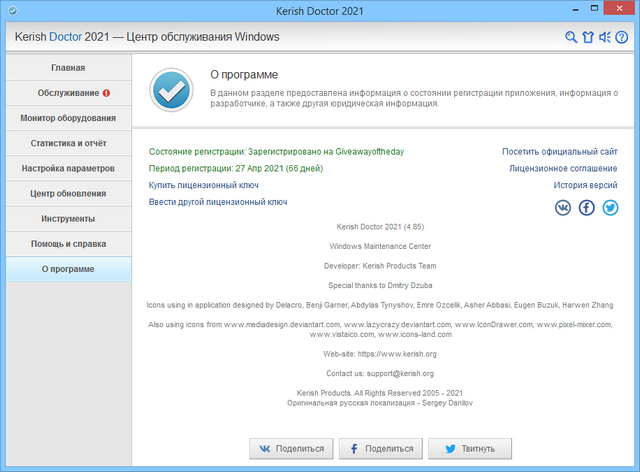Open the Главная tab
This screenshot has height=472, width=640.
(x=69, y=68)
